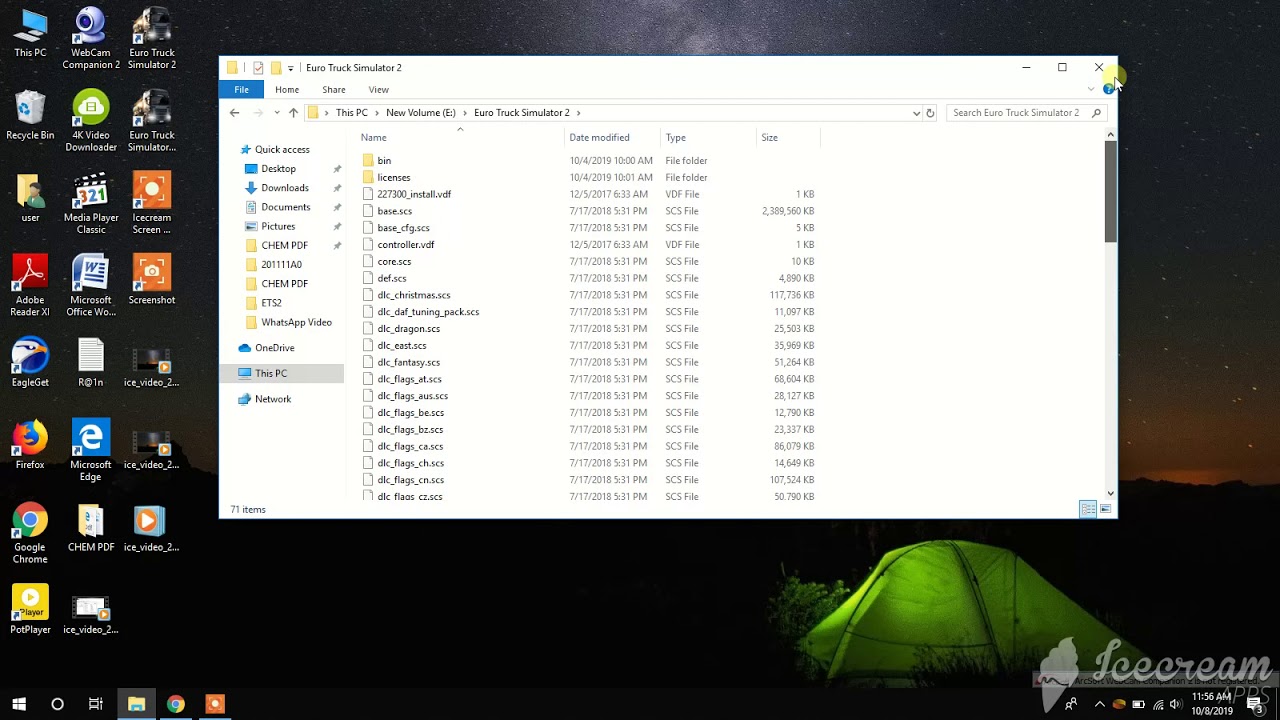Open ETS2 folder in navigation pane
1280x720 pixels.
pyautogui.click(x=271, y=303)
